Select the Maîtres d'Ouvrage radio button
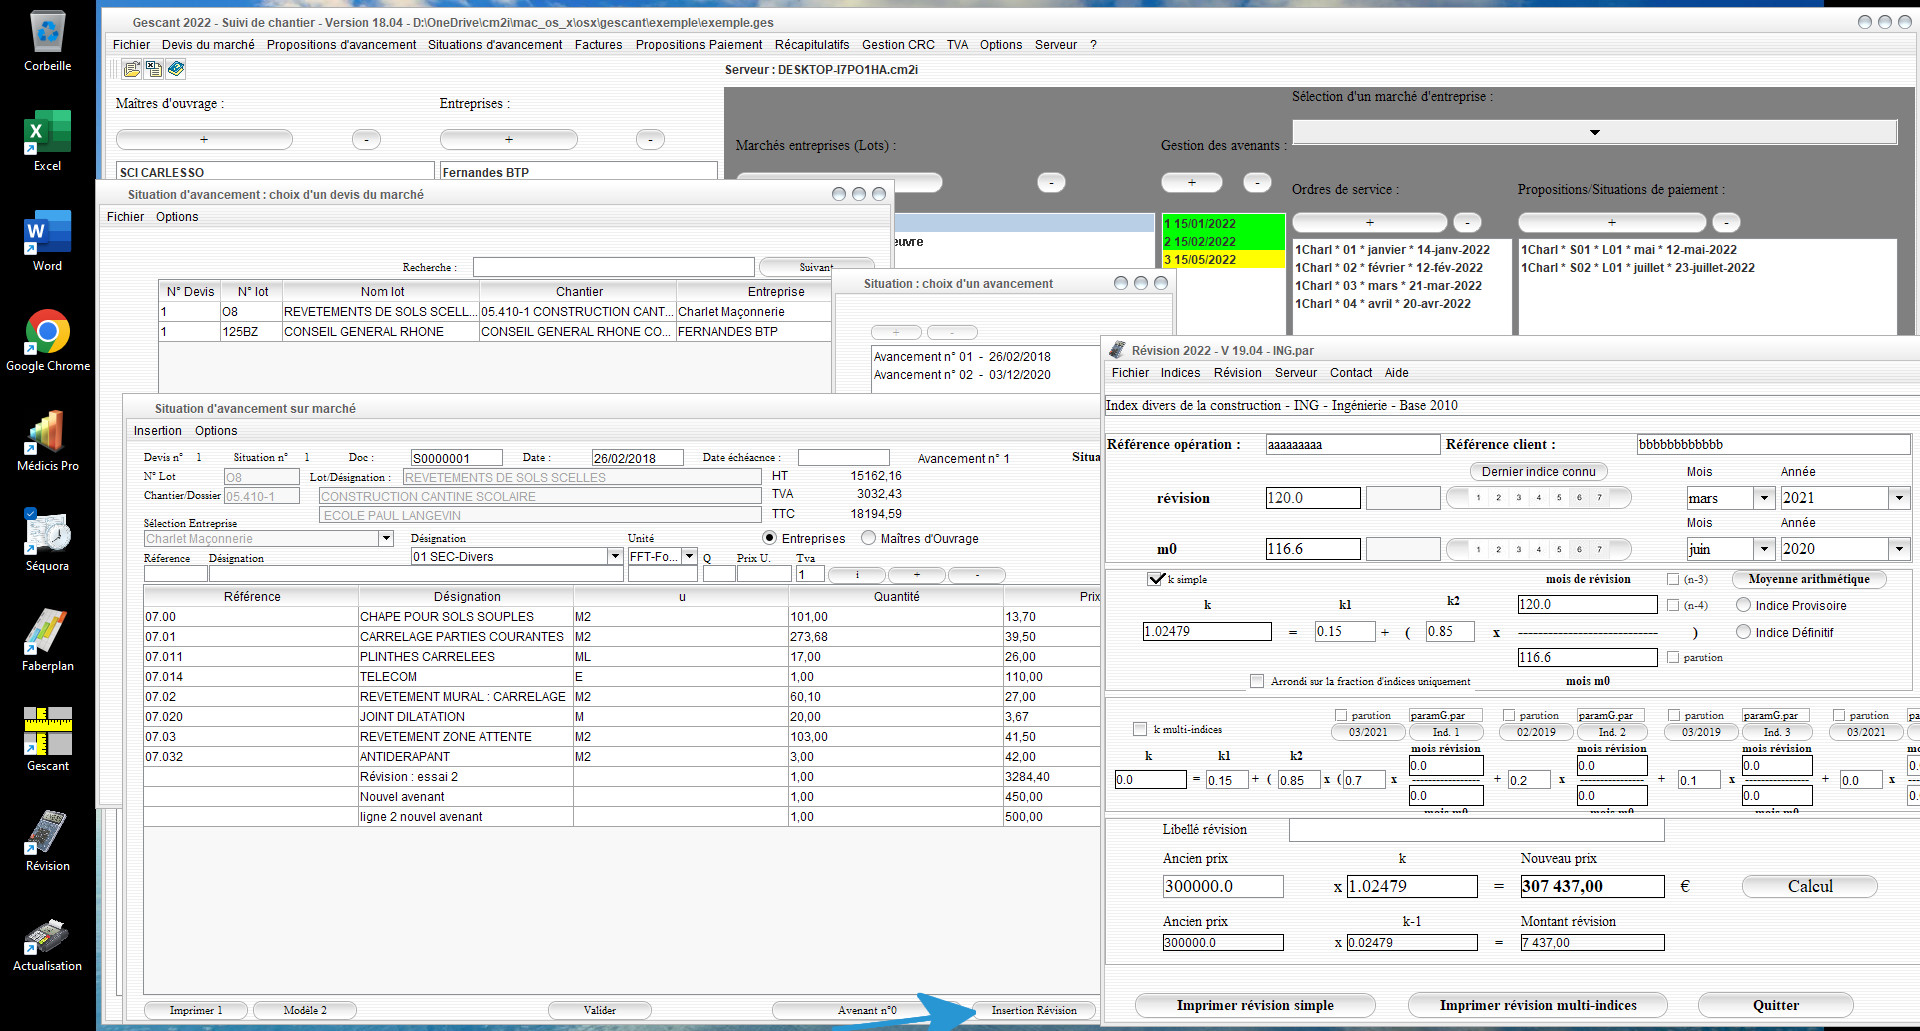1920x1031 pixels. click(868, 538)
